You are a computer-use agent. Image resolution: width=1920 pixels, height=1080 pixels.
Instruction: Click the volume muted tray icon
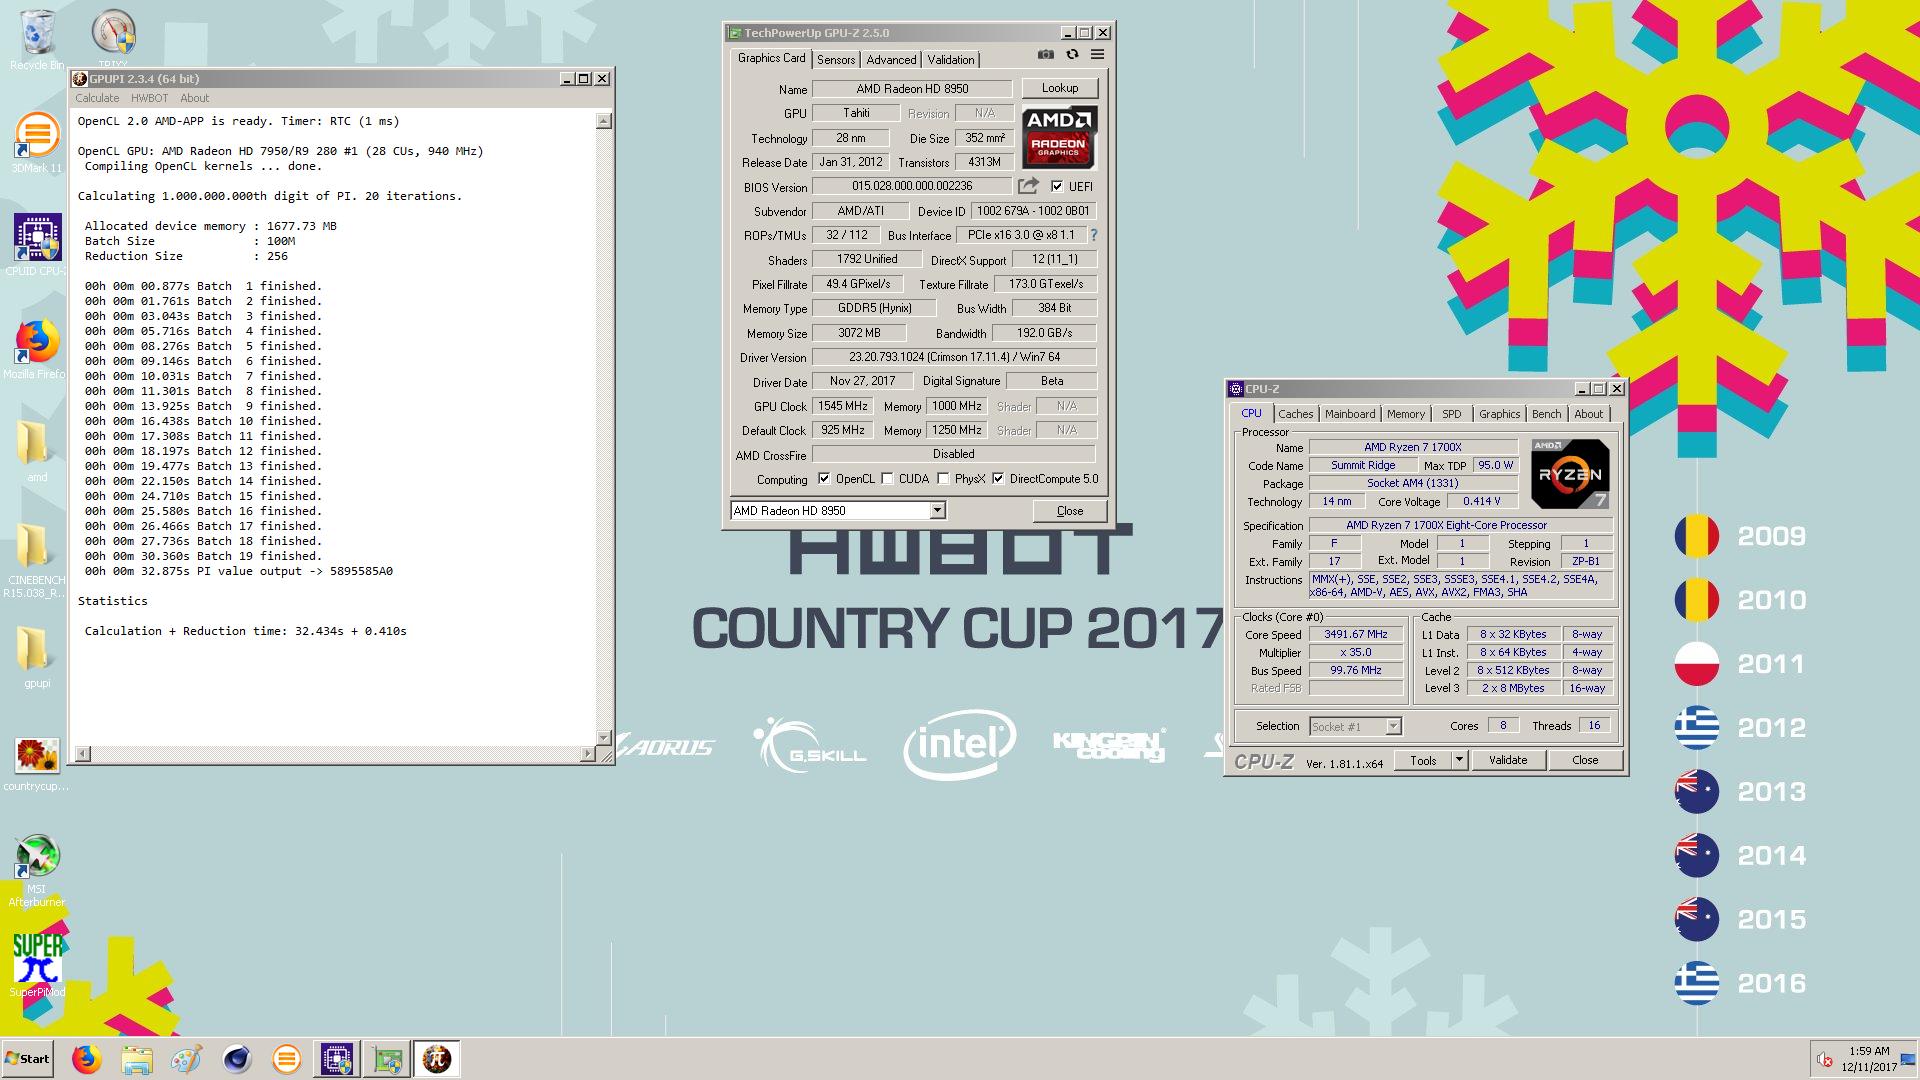[1824, 1060]
